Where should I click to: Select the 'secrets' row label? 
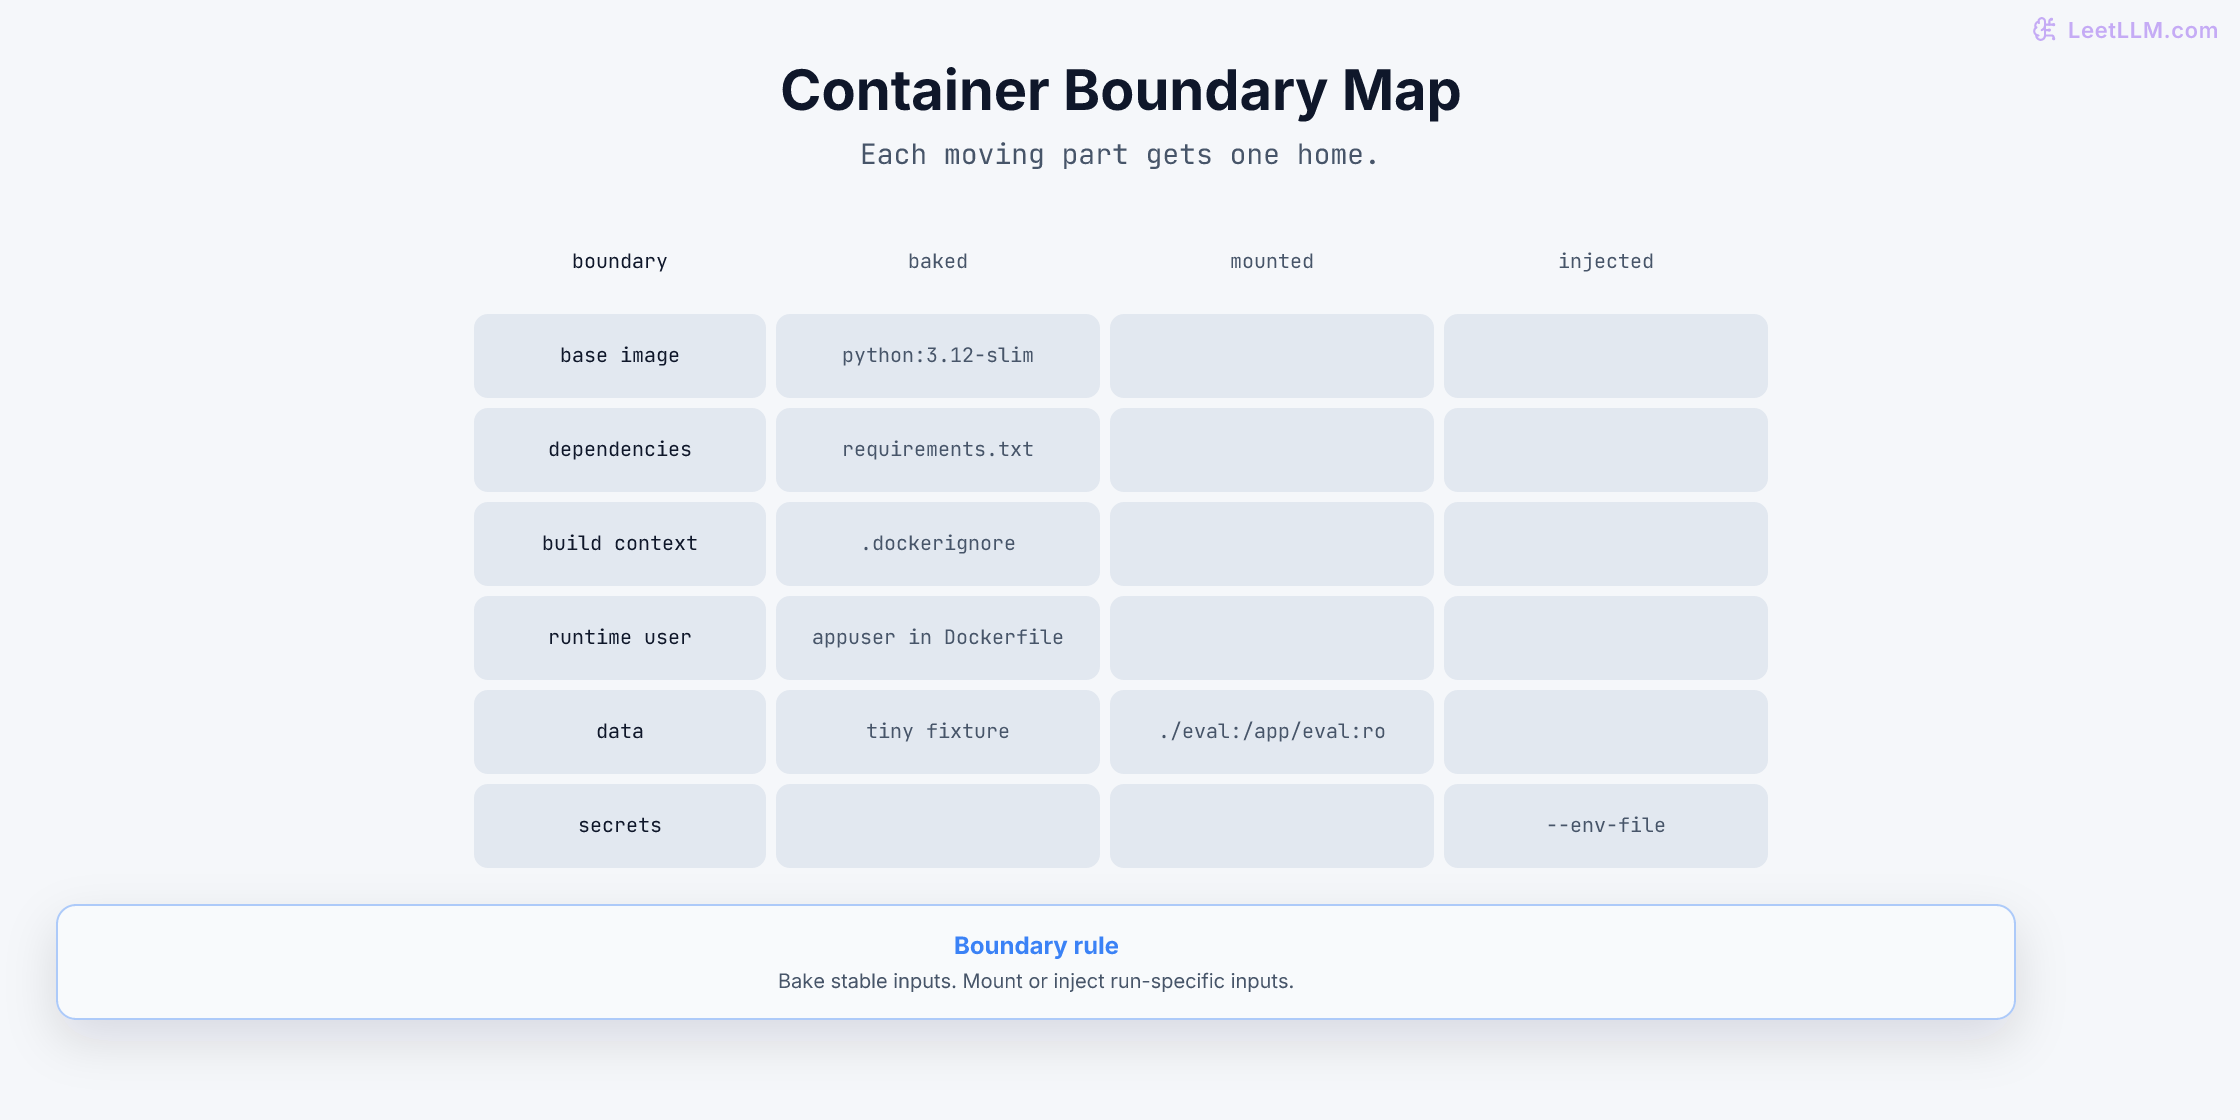click(x=620, y=826)
